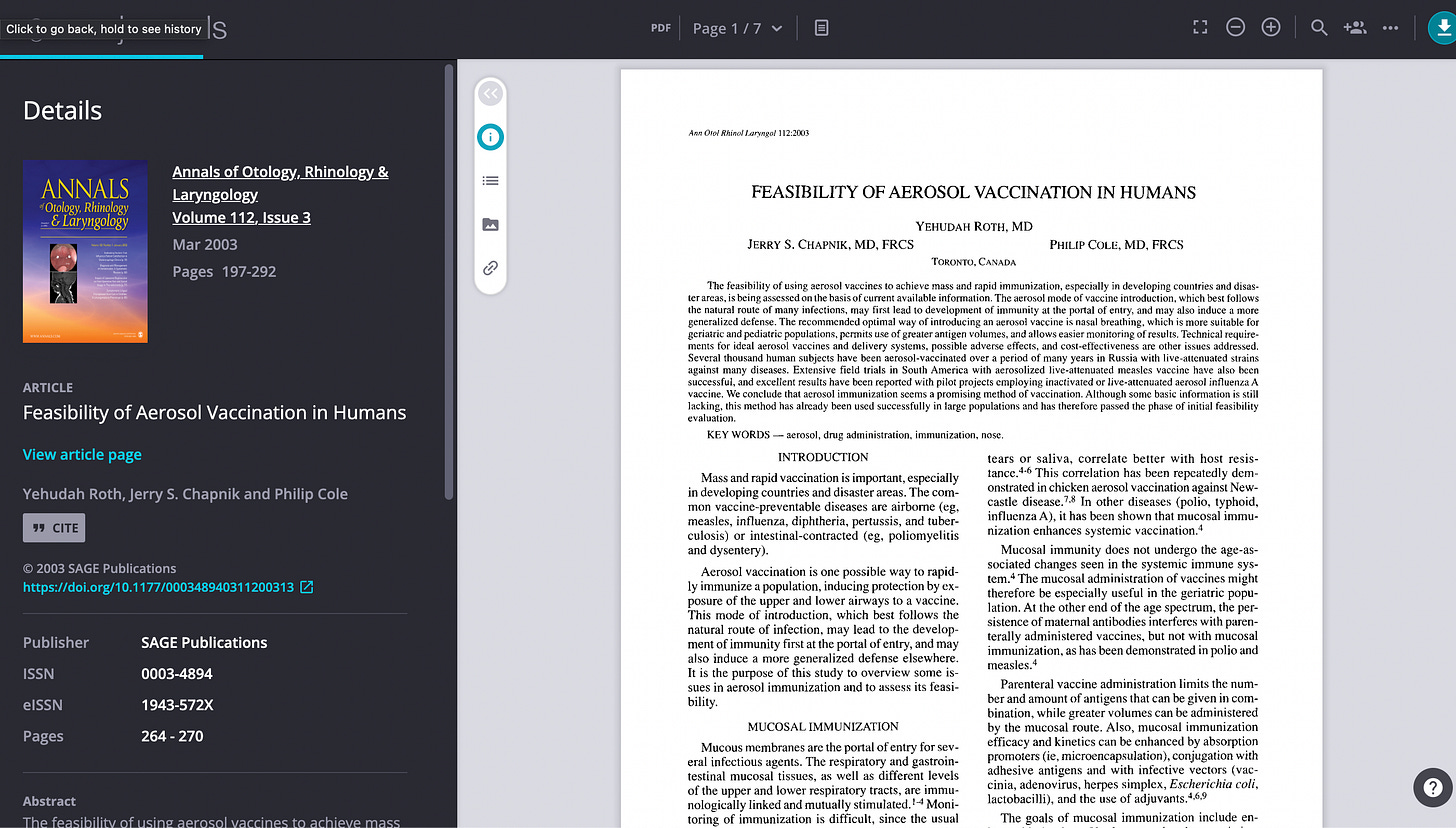
Task: Click the Pages 197-292 issue range text
Action: (224, 271)
